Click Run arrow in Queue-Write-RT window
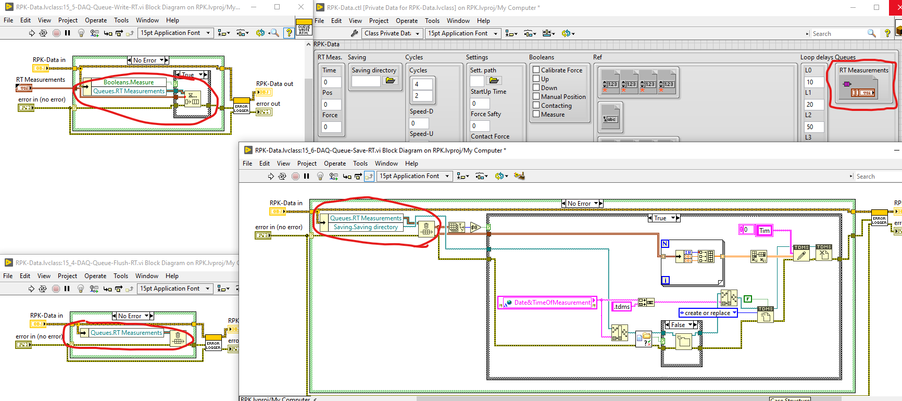The image size is (902, 401). pos(33,33)
